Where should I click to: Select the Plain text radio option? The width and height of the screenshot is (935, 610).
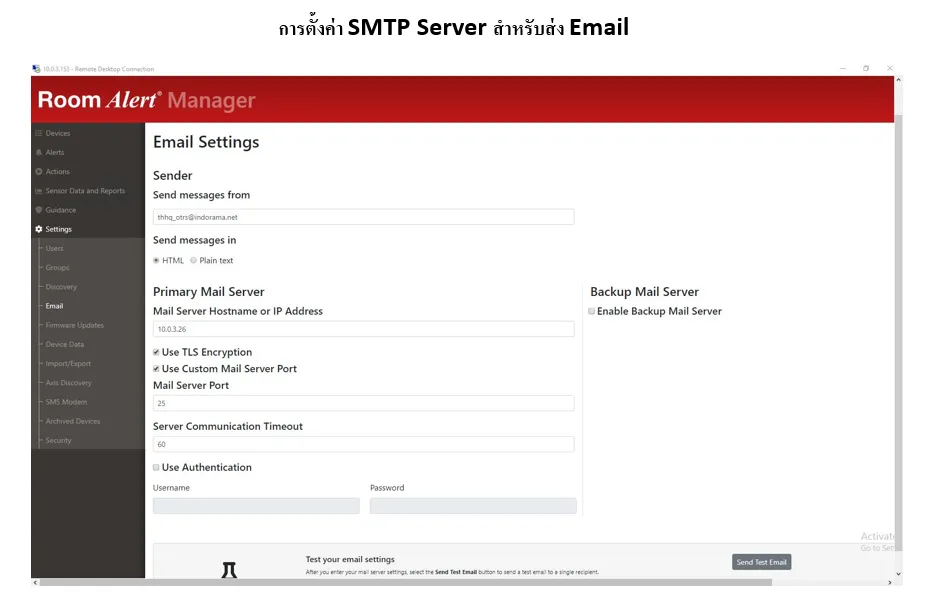pos(193,260)
